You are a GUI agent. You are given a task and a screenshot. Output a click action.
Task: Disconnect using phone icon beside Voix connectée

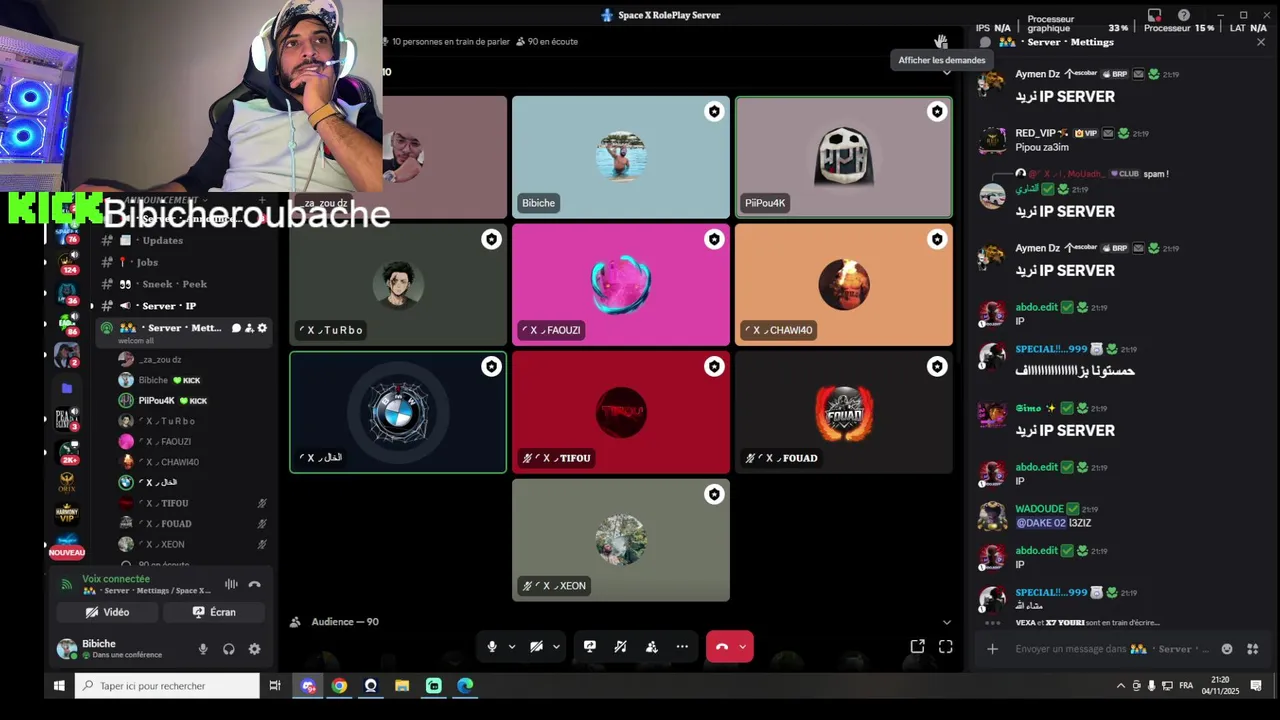coord(255,584)
